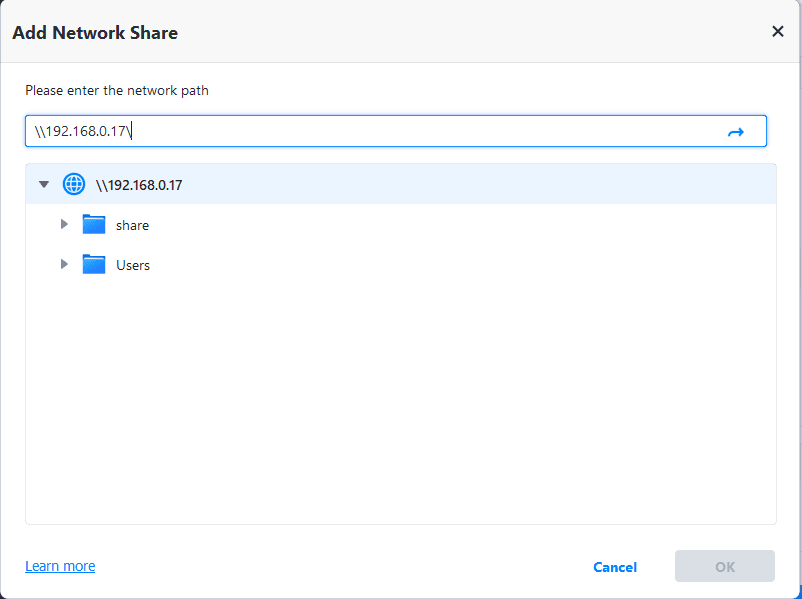
Task: Click the globe icon for \\192.168.0.17
Action: [74, 184]
